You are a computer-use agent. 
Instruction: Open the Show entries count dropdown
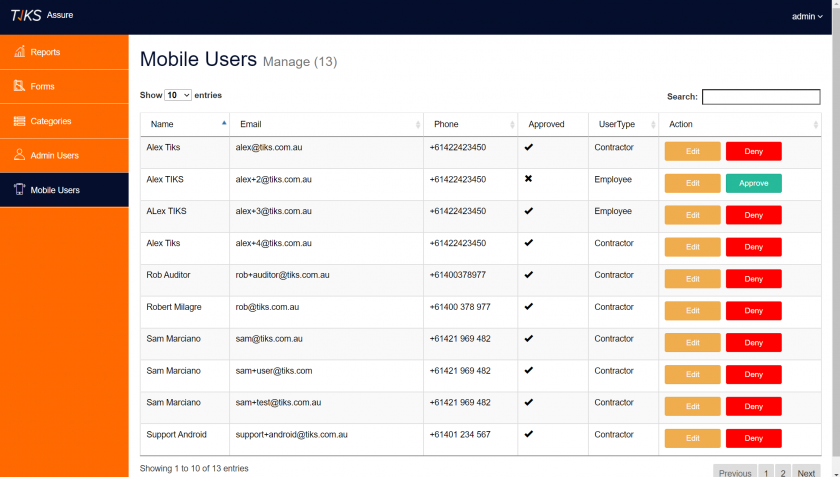[178, 95]
